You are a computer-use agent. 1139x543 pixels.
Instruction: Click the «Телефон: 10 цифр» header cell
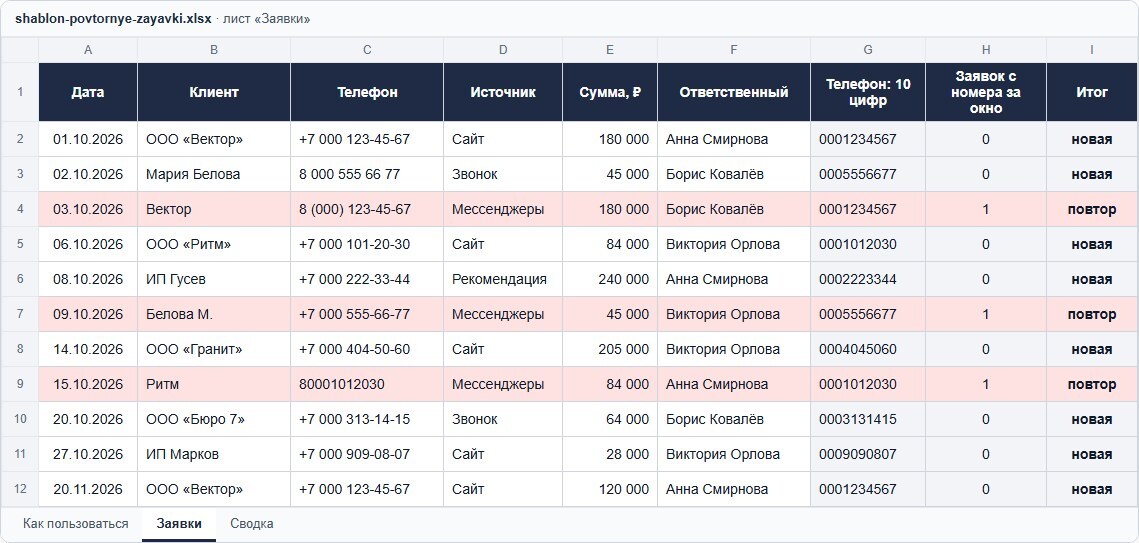[x=868, y=92]
